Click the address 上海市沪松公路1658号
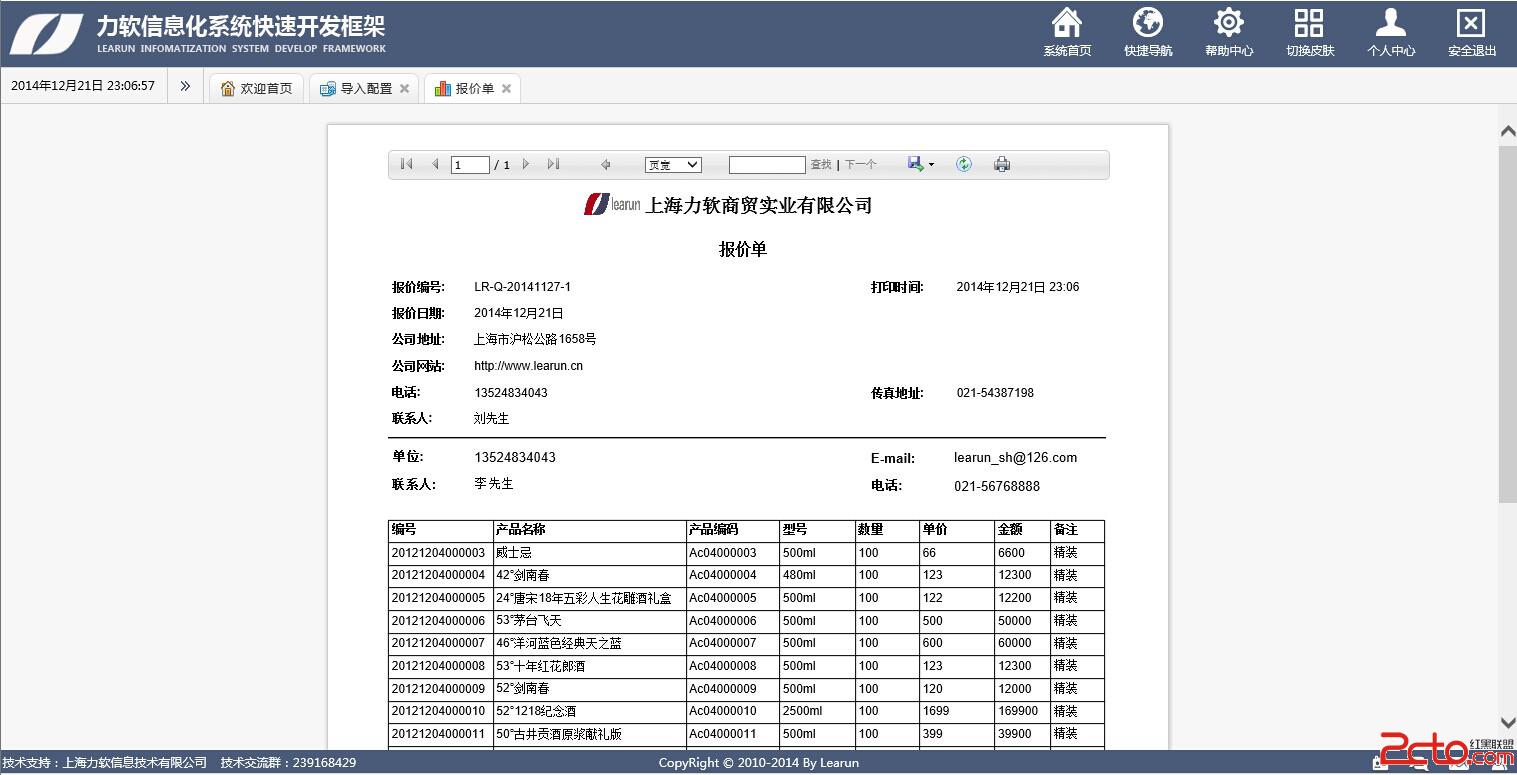 (535, 340)
